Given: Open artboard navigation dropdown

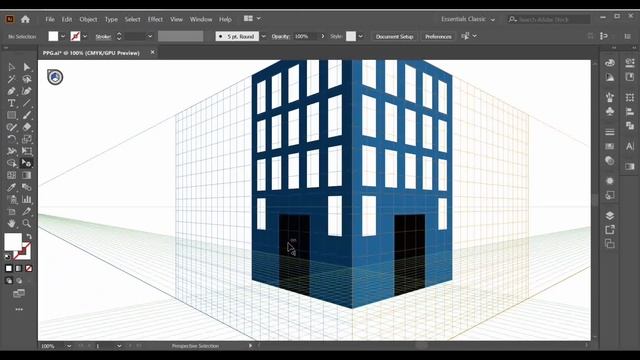Looking at the screenshot, I should pyautogui.click(x=119, y=346).
